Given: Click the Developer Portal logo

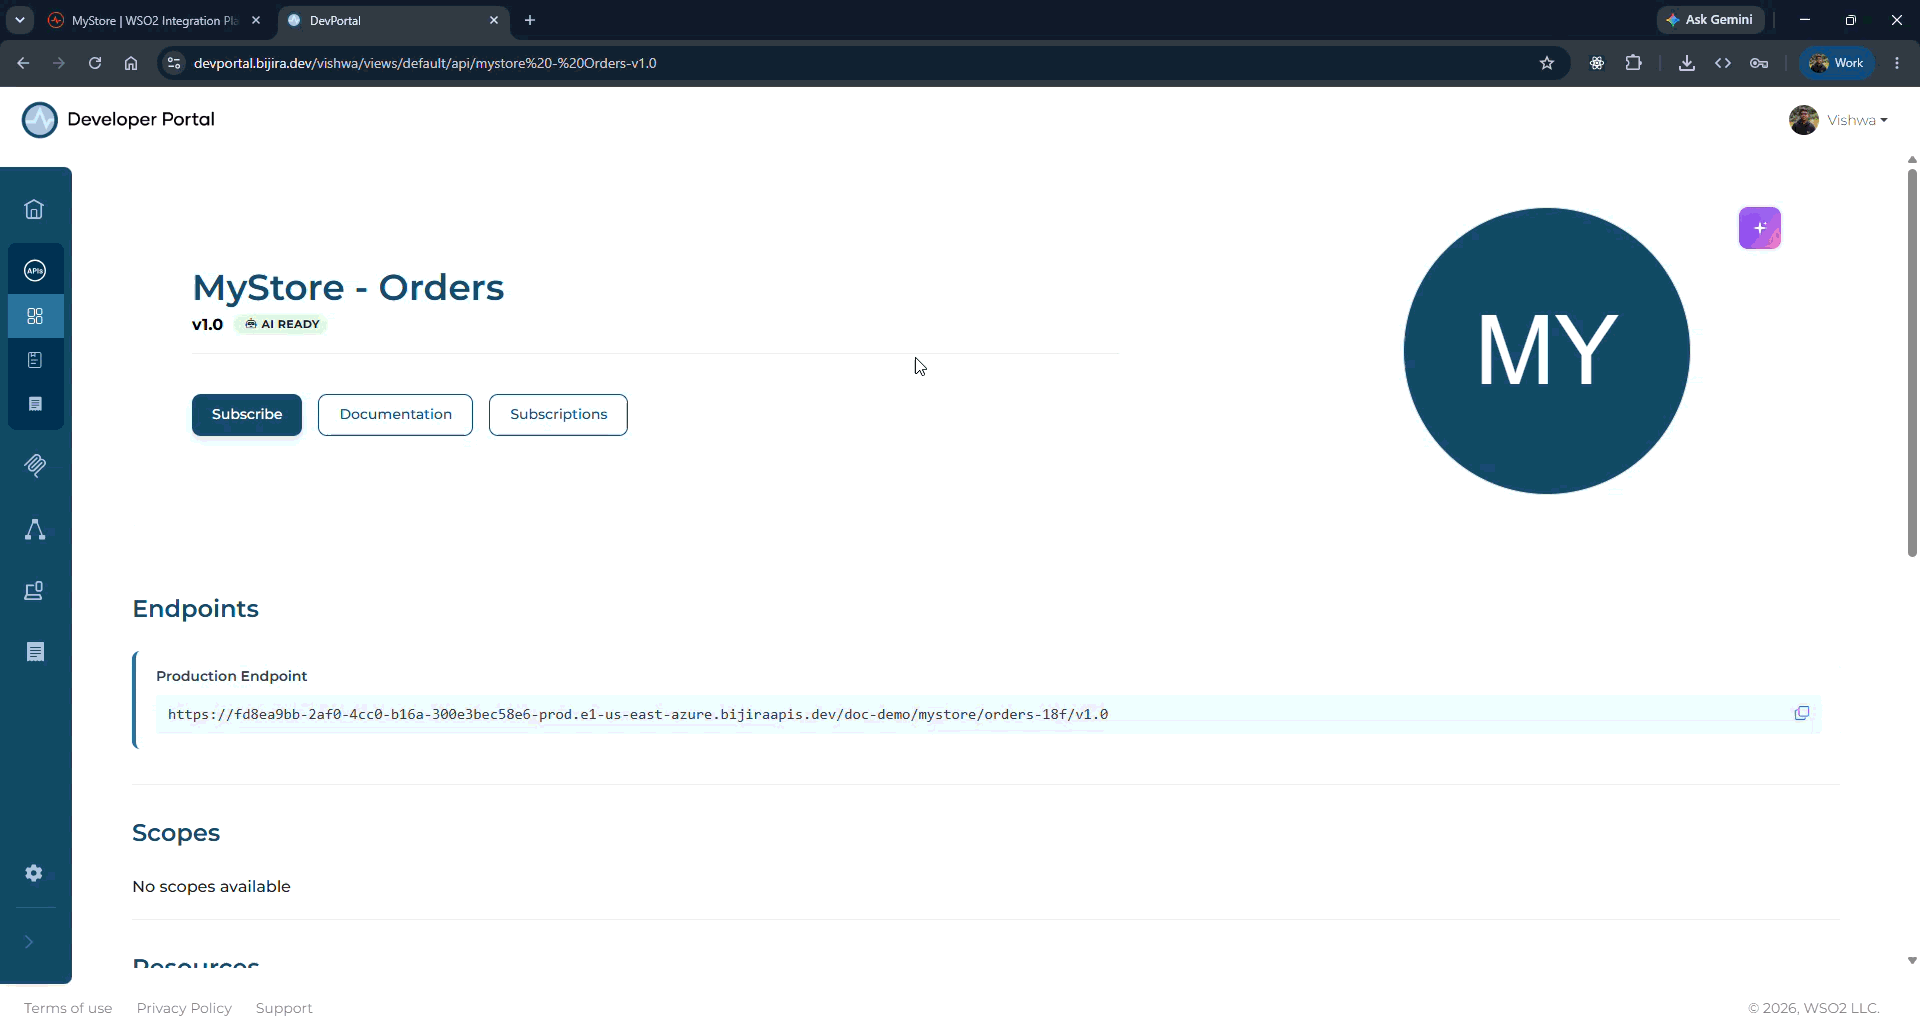Looking at the screenshot, I should [x=118, y=120].
